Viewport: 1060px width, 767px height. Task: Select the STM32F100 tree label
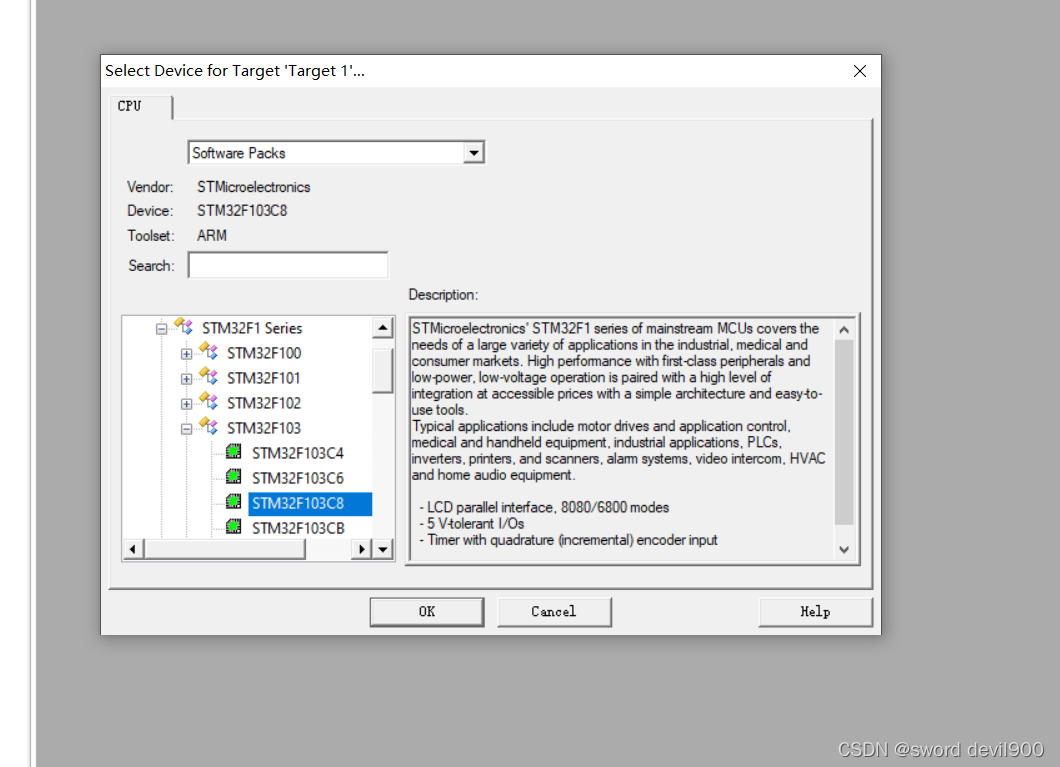click(264, 353)
